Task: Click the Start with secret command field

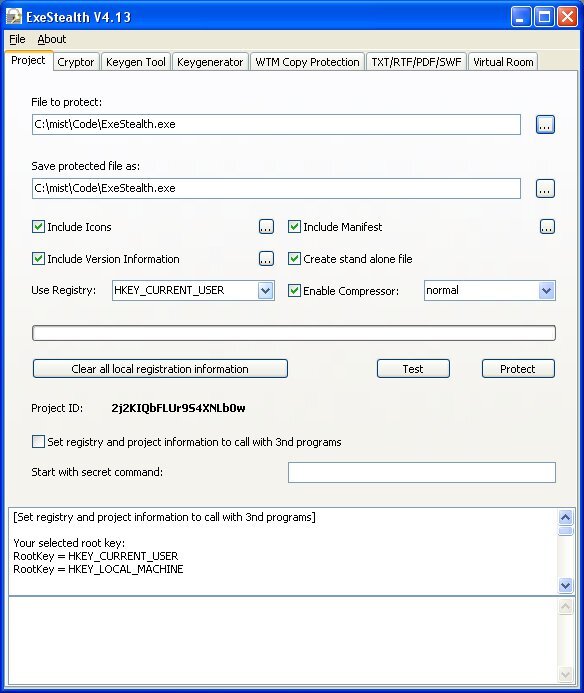Action: point(422,472)
